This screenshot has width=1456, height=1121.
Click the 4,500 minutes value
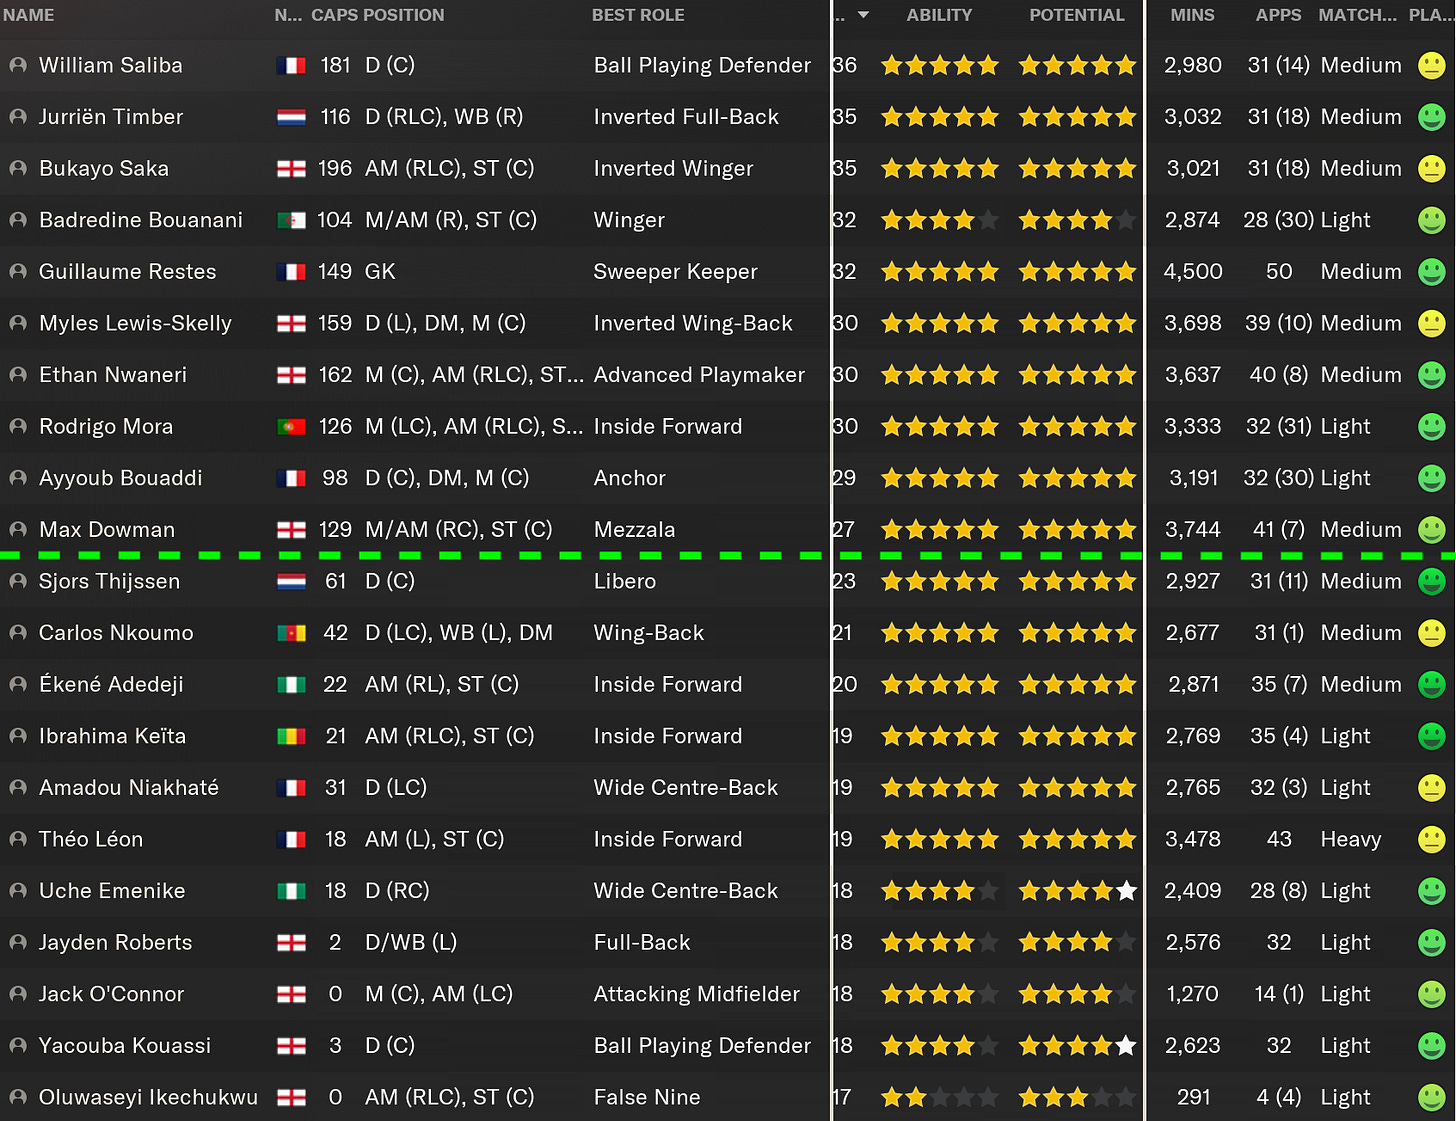1193,272
